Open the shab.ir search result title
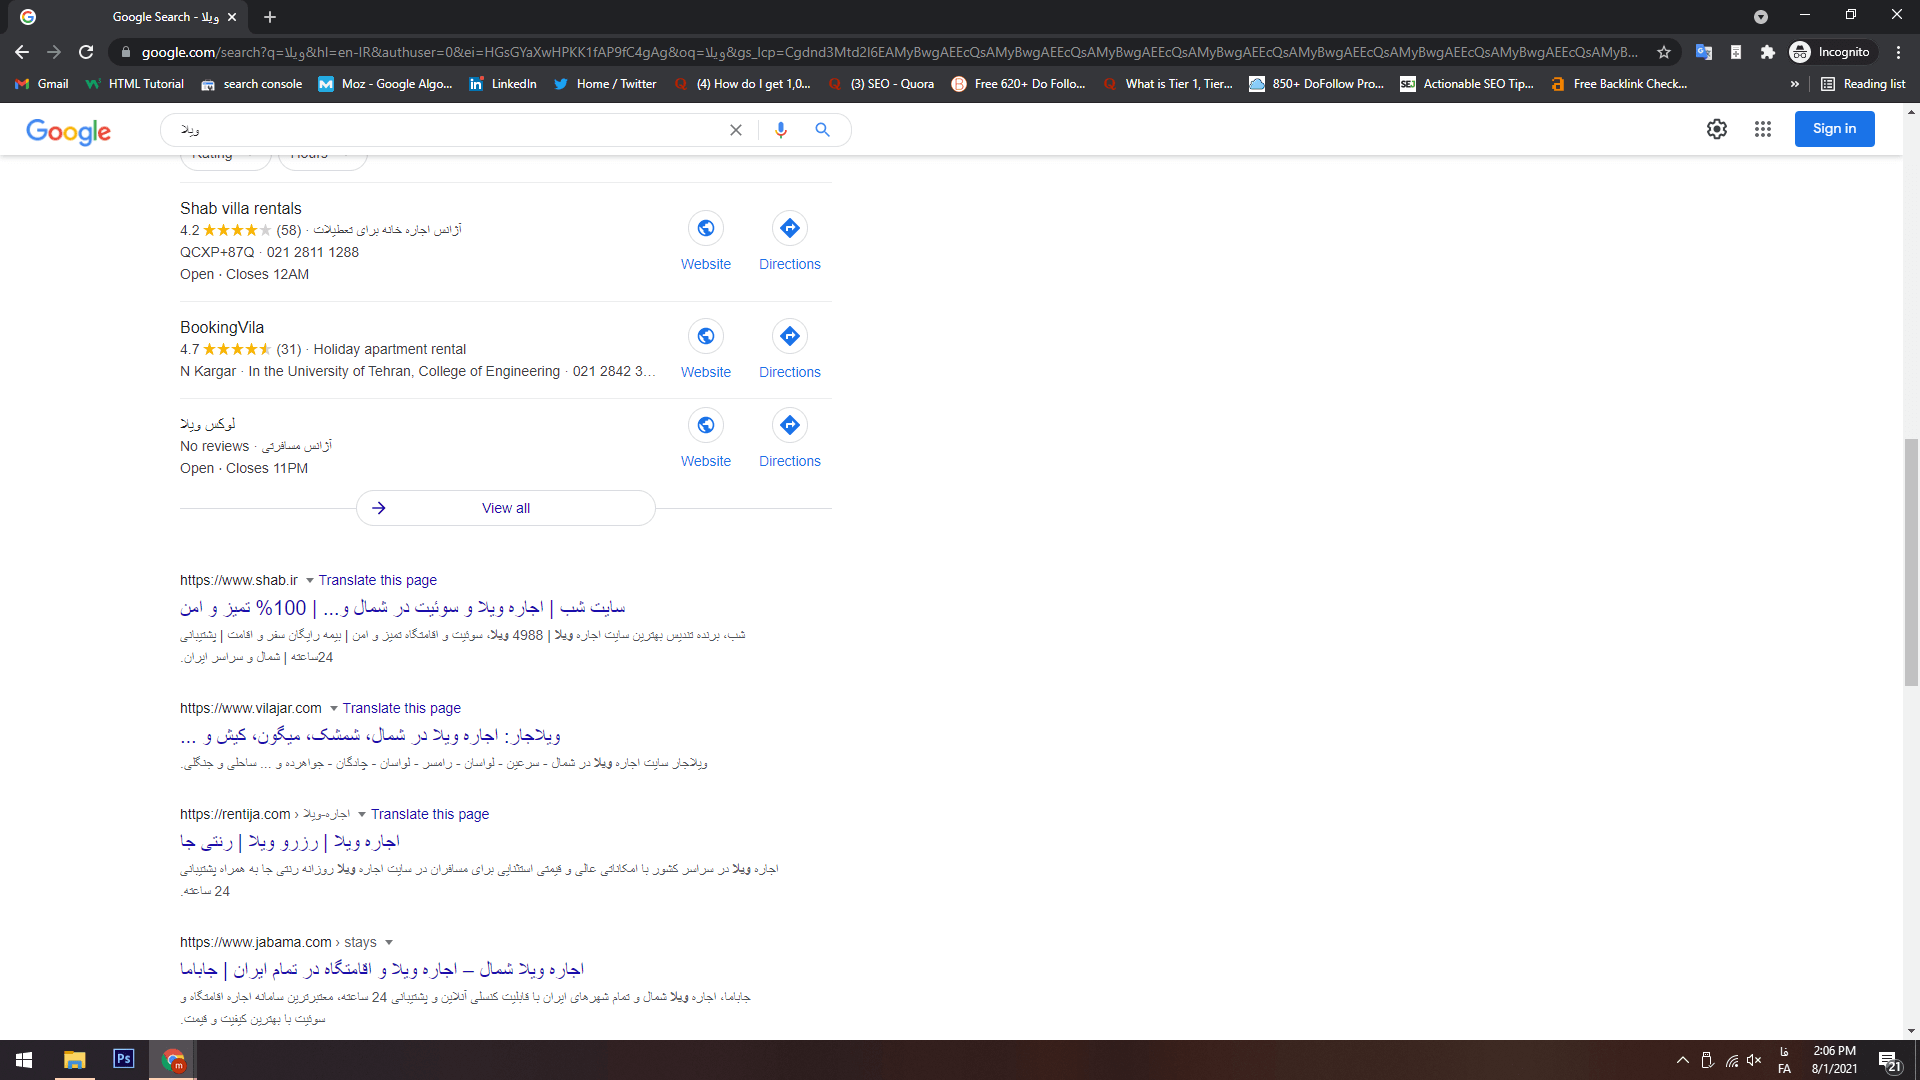This screenshot has width=1920, height=1080. click(402, 608)
